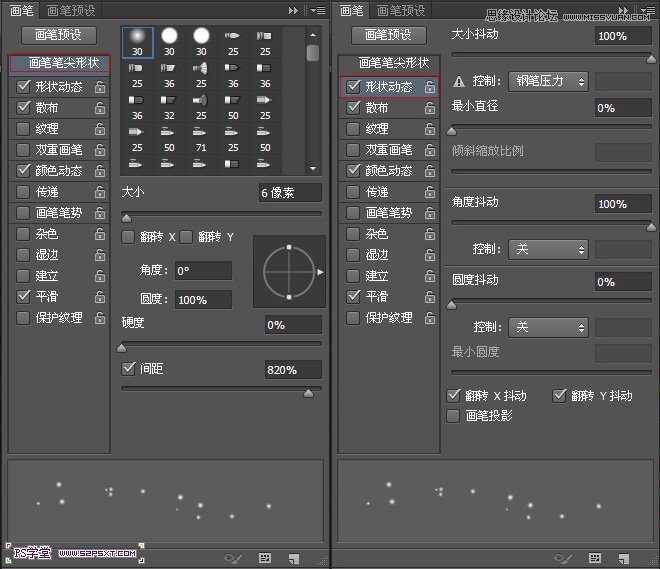Click lock icon beside 画笔笔势 in left panel
Viewport: 660px width, 569px height.
tap(100, 213)
